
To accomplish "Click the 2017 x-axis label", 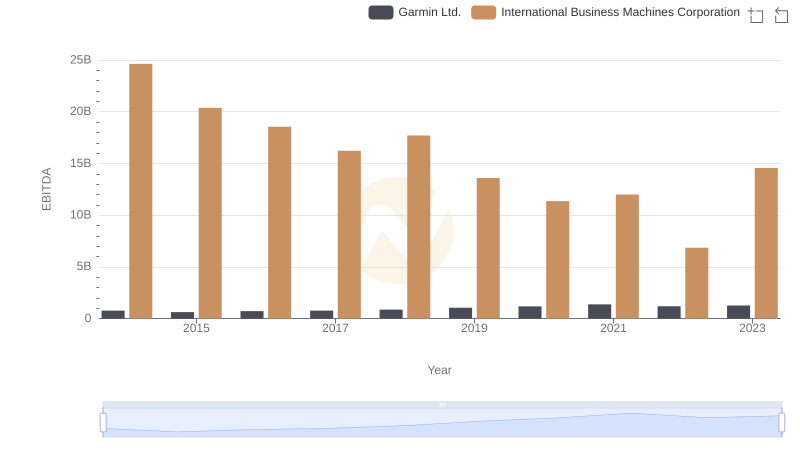I will click(x=335, y=328).
